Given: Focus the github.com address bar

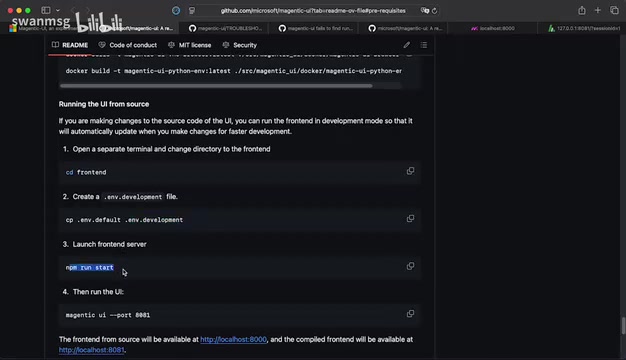Looking at the screenshot, I should point(313,11).
